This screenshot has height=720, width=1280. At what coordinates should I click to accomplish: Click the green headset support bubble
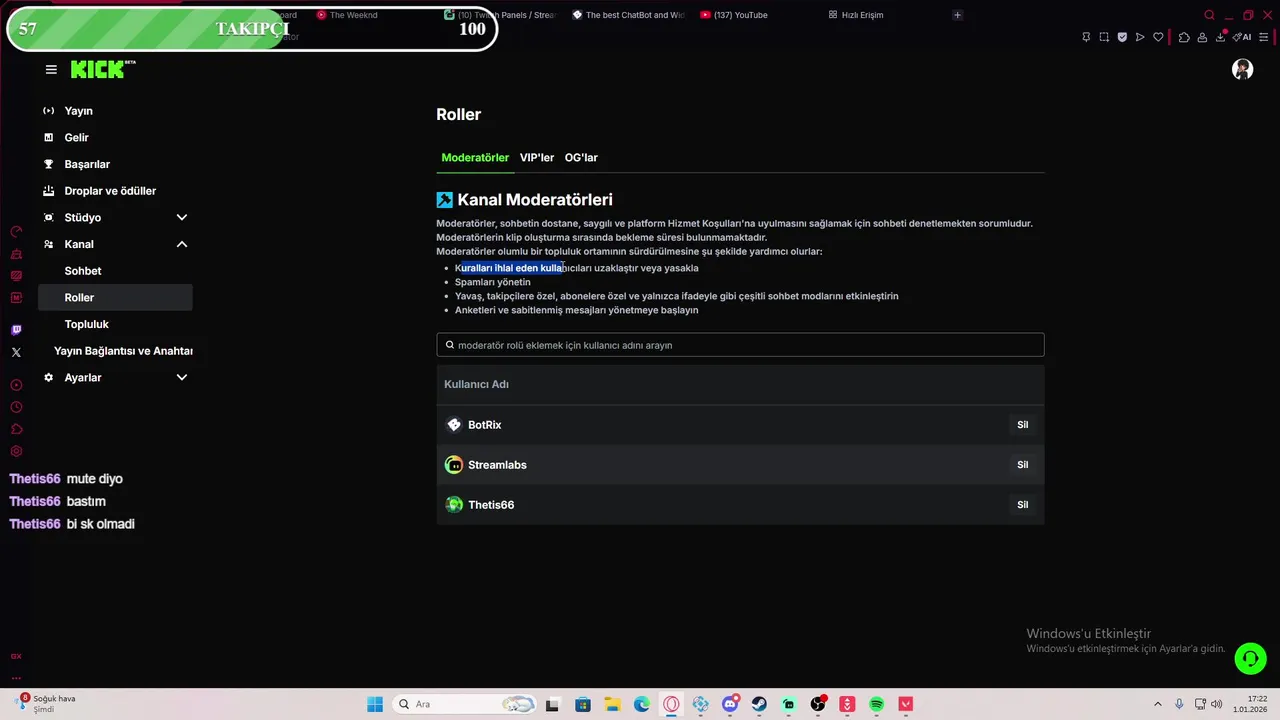click(1250, 658)
